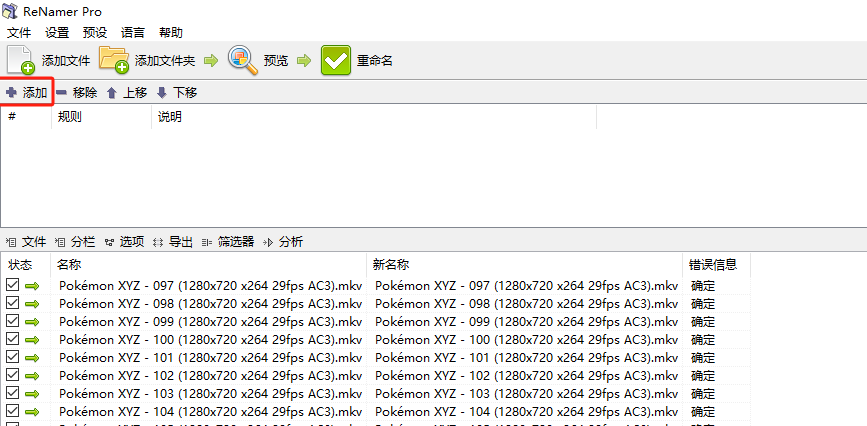The height and width of the screenshot is (426, 867).
Task: Click the 确定 status in row 103
Action: coord(703,393)
